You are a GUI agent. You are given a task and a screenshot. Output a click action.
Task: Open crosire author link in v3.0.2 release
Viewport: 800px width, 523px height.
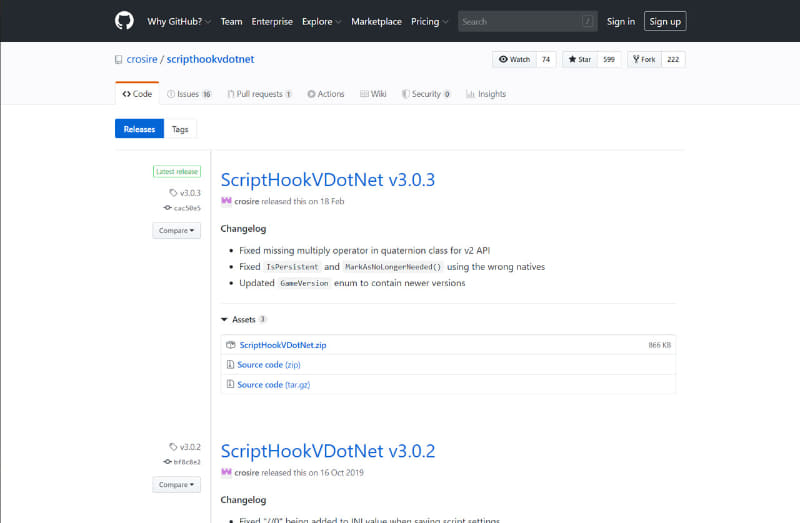246,473
